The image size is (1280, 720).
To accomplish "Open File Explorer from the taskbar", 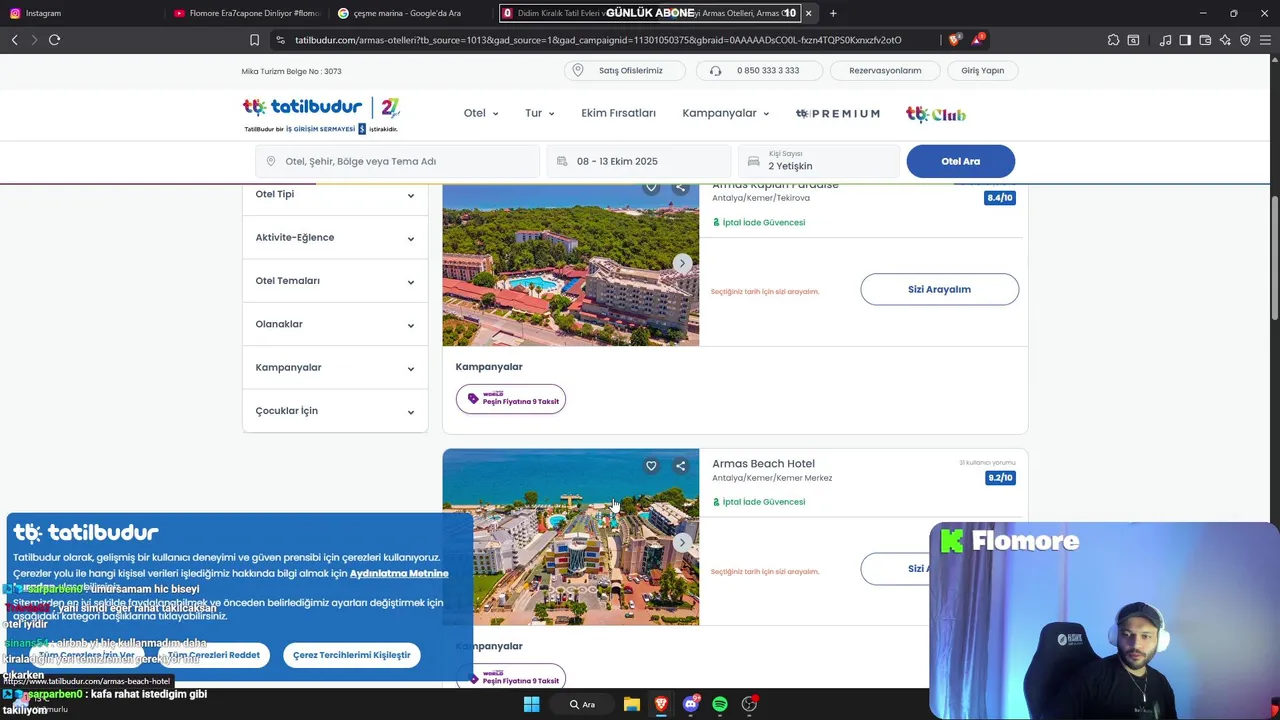I will [632, 704].
